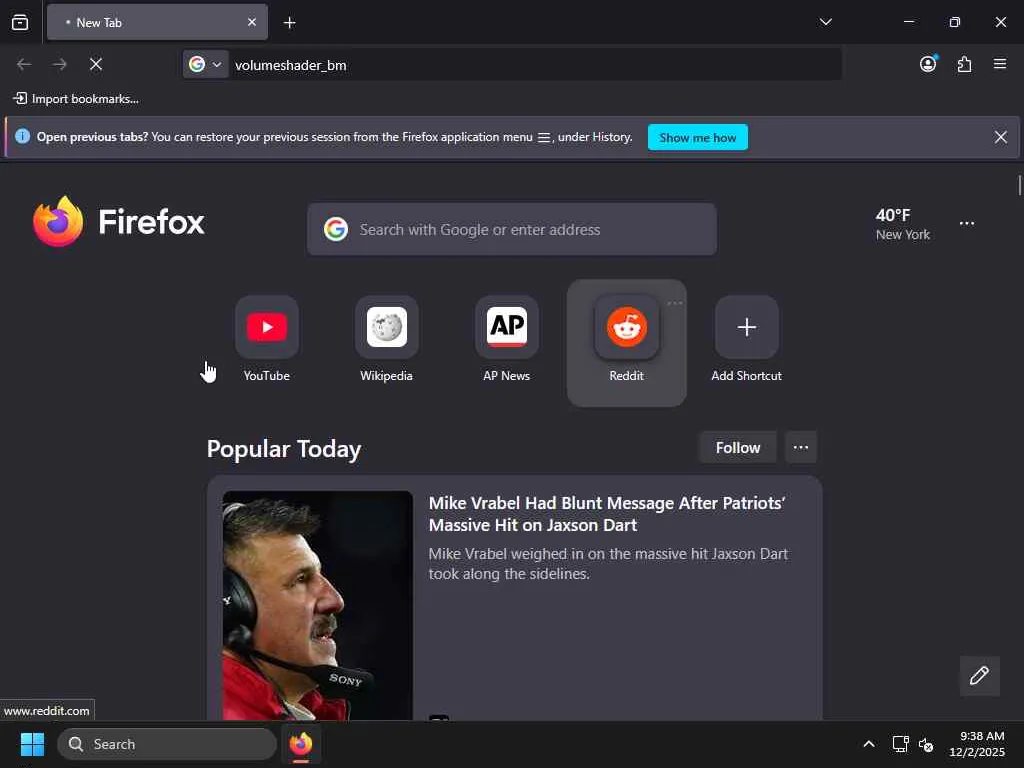Image resolution: width=1024 pixels, height=768 pixels.
Task: Click the page vertical scrollbar thumb
Action: 1019,185
